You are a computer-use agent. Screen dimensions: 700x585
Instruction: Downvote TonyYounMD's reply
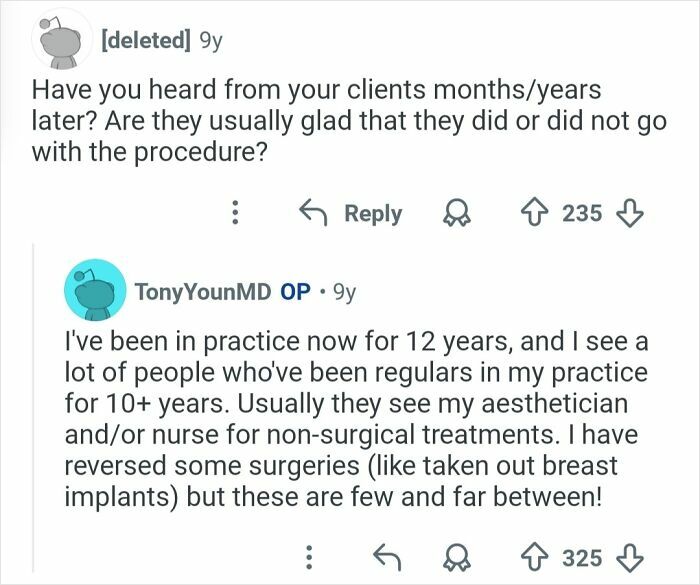pyautogui.click(x=630, y=557)
